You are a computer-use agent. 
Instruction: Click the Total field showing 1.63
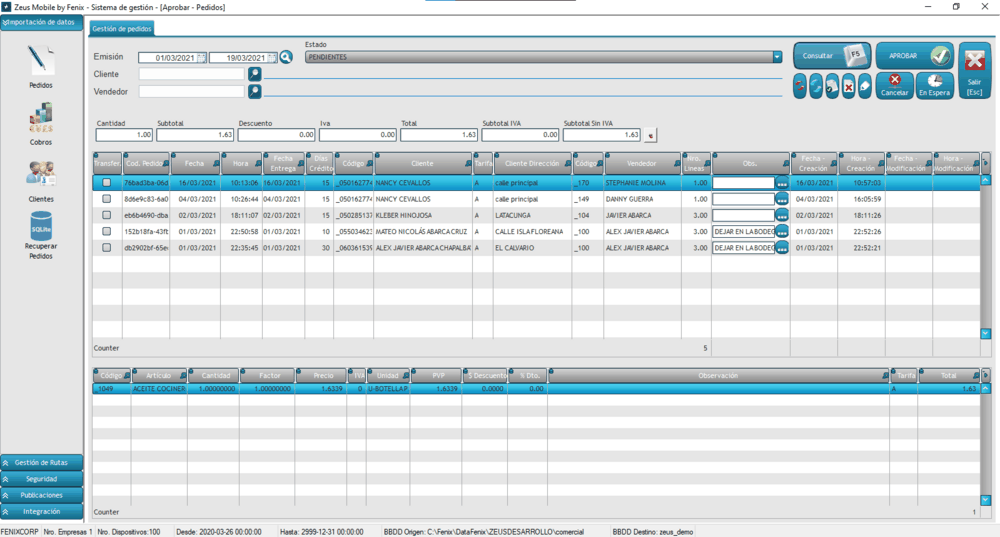[x=439, y=135]
